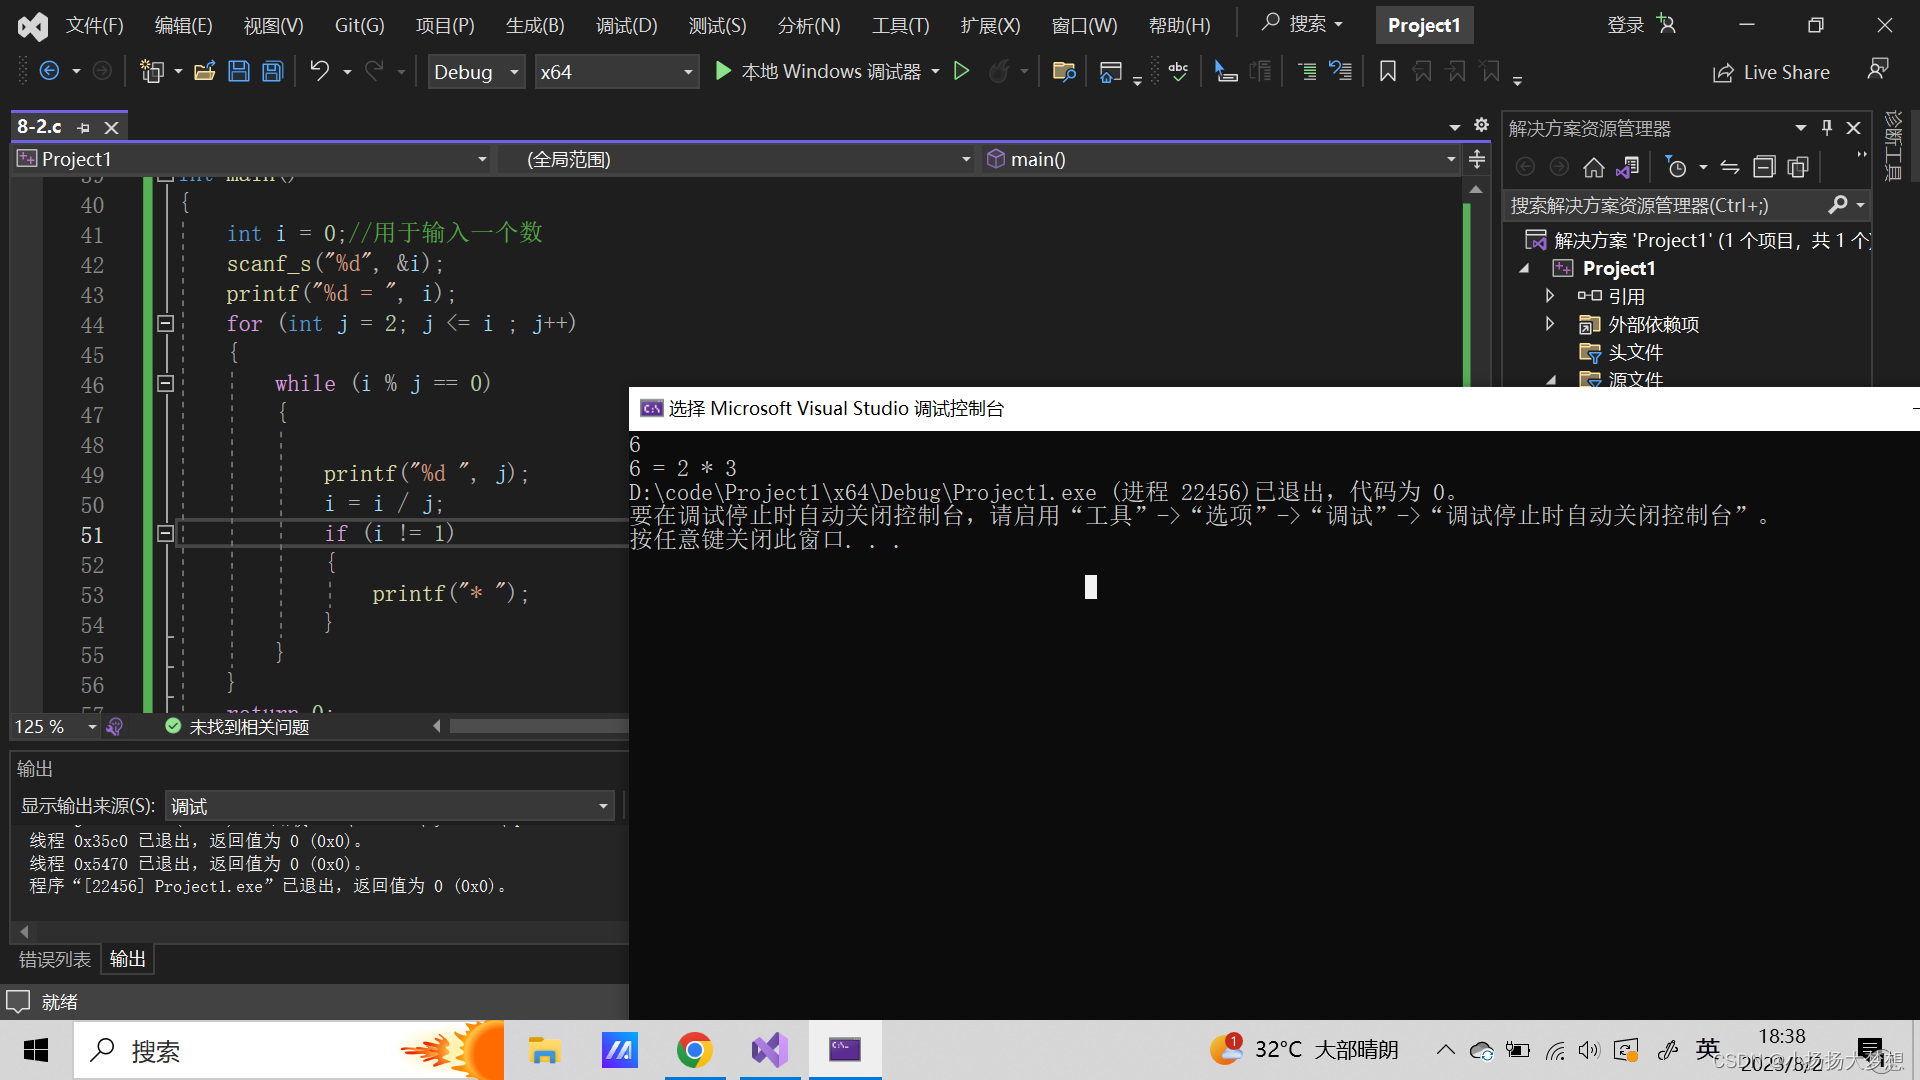Click the code cleanup brush icon

(x=115, y=727)
